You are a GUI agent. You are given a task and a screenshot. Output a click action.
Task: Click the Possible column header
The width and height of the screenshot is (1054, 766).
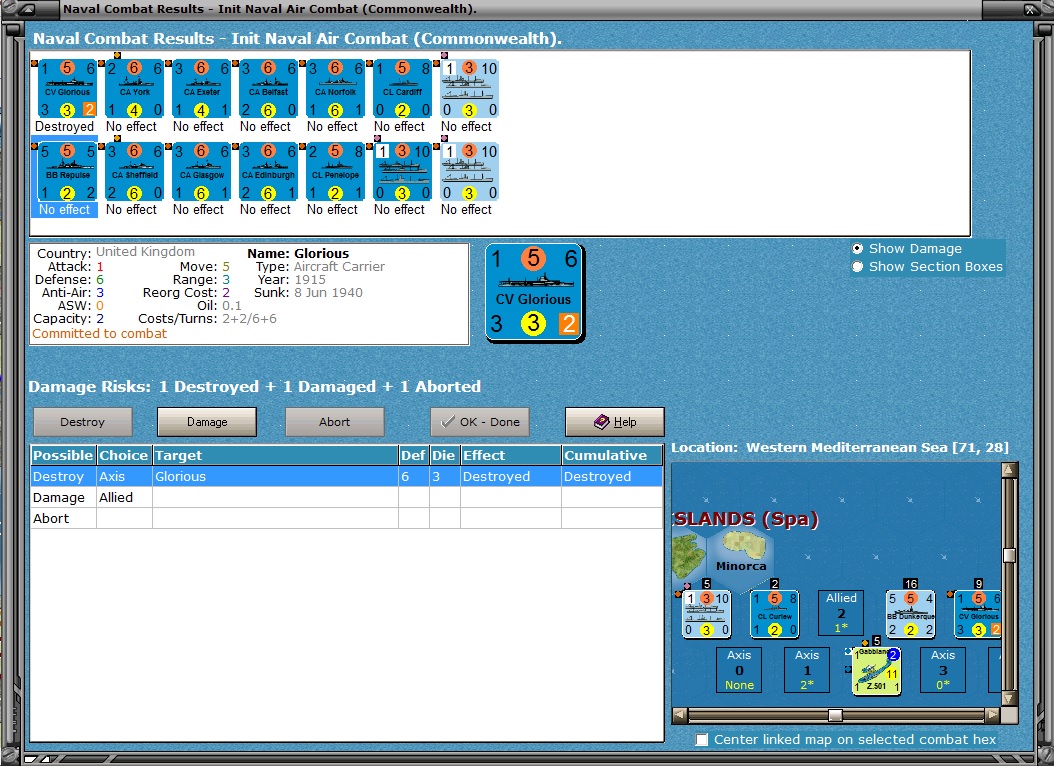63,455
